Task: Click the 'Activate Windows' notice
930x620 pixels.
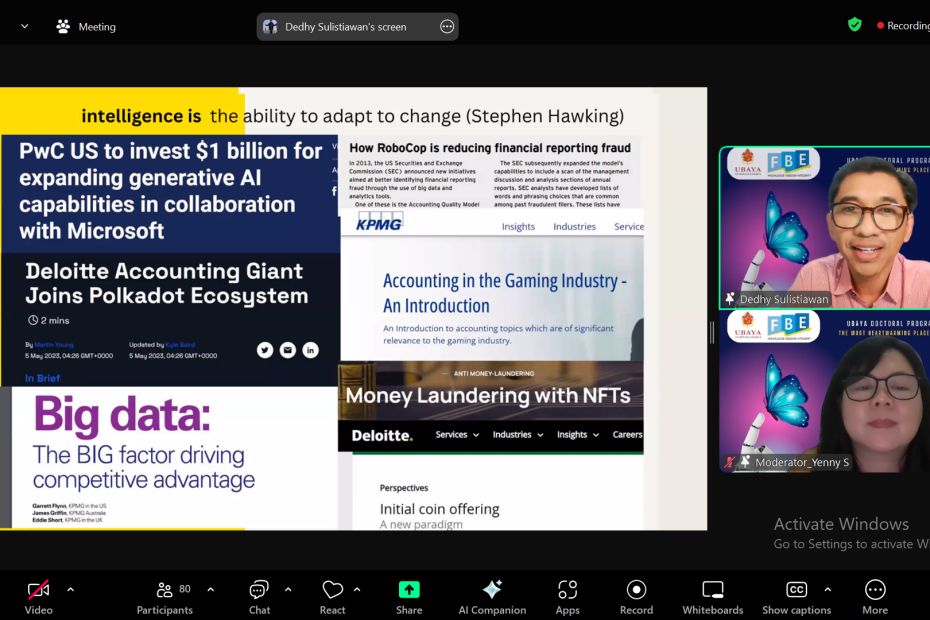Action: 841,524
